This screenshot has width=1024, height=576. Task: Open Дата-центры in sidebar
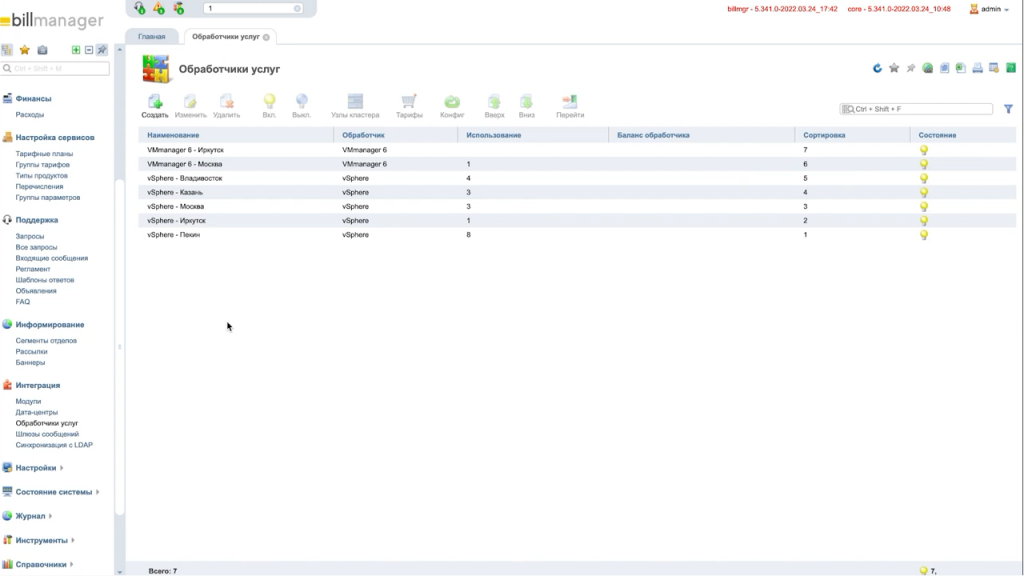tap(37, 412)
